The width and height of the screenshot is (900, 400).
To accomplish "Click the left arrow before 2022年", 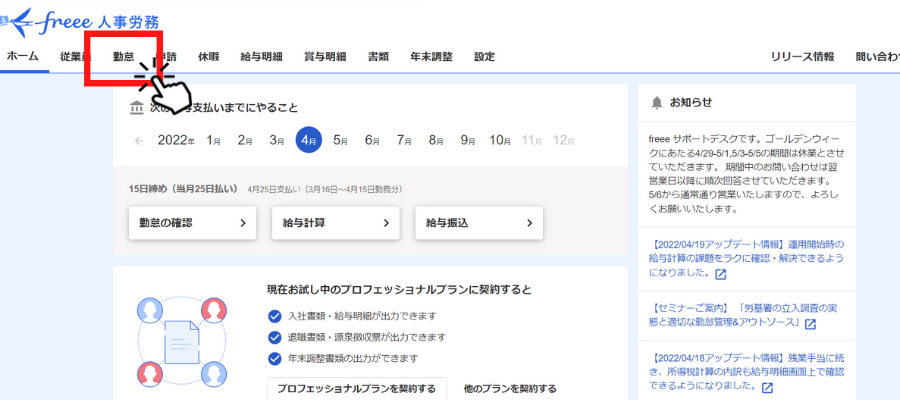I will pos(139,141).
